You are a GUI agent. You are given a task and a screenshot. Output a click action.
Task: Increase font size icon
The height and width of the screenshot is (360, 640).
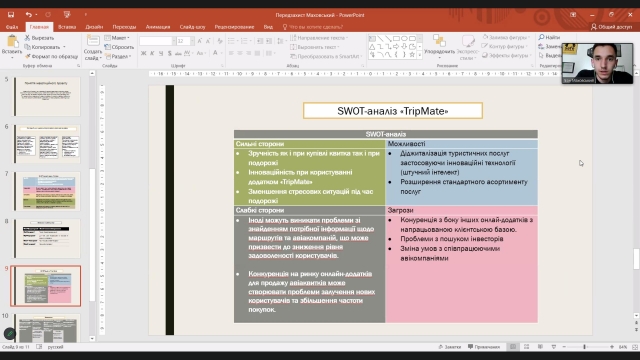(x=200, y=41)
